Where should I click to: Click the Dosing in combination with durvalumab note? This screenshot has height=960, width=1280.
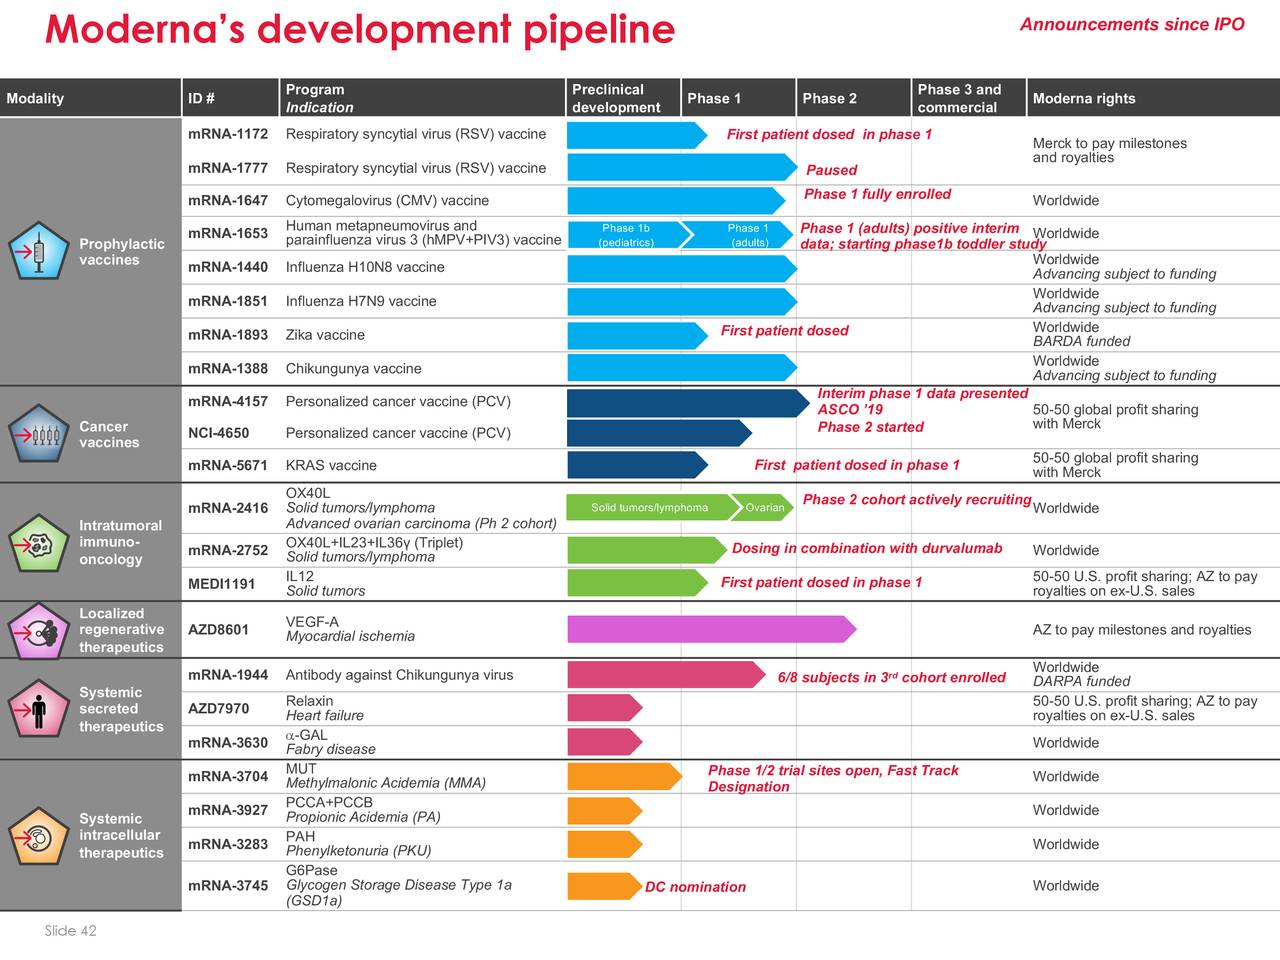[x=867, y=548]
